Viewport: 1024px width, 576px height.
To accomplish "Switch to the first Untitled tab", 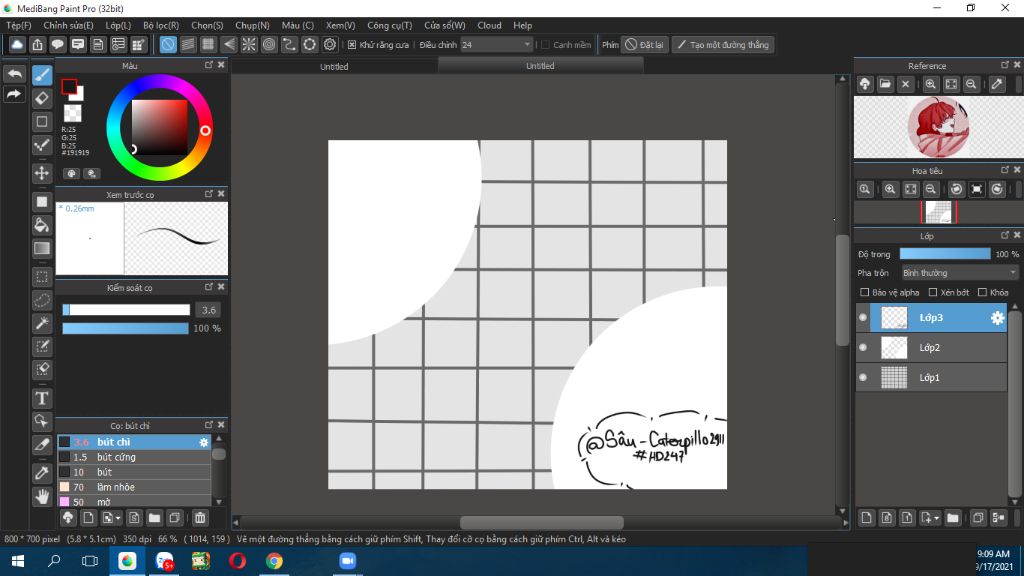I will click(x=334, y=66).
